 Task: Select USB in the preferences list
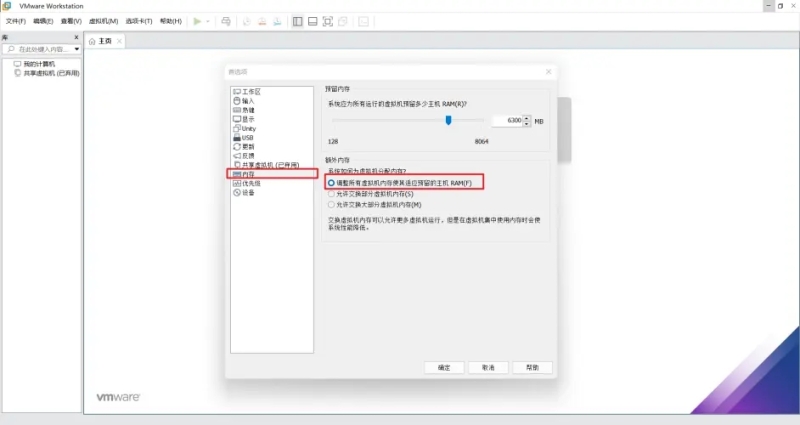(244, 138)
